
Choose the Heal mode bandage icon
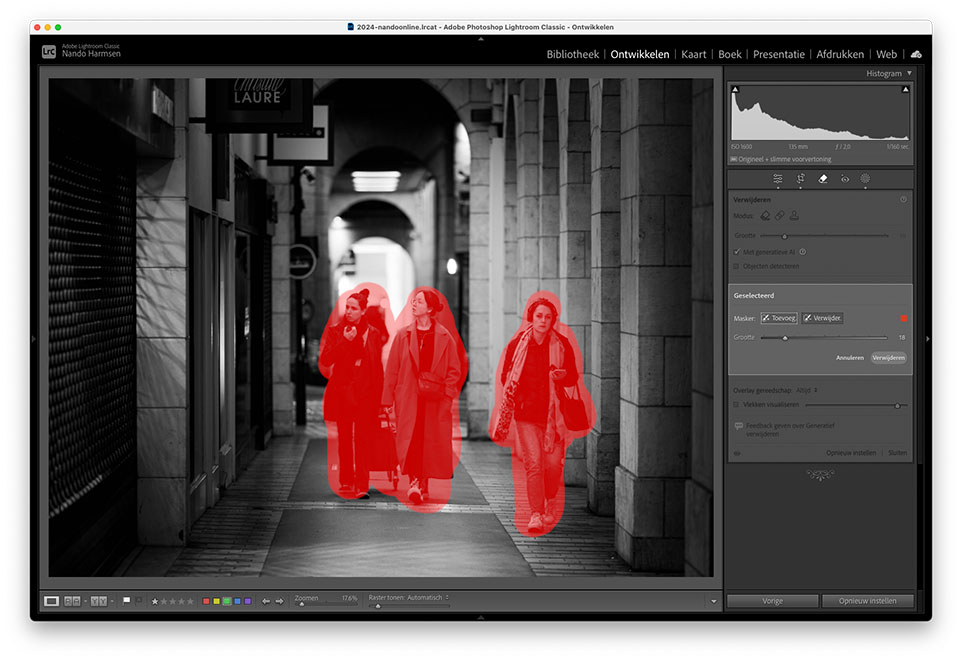(779, 216)
